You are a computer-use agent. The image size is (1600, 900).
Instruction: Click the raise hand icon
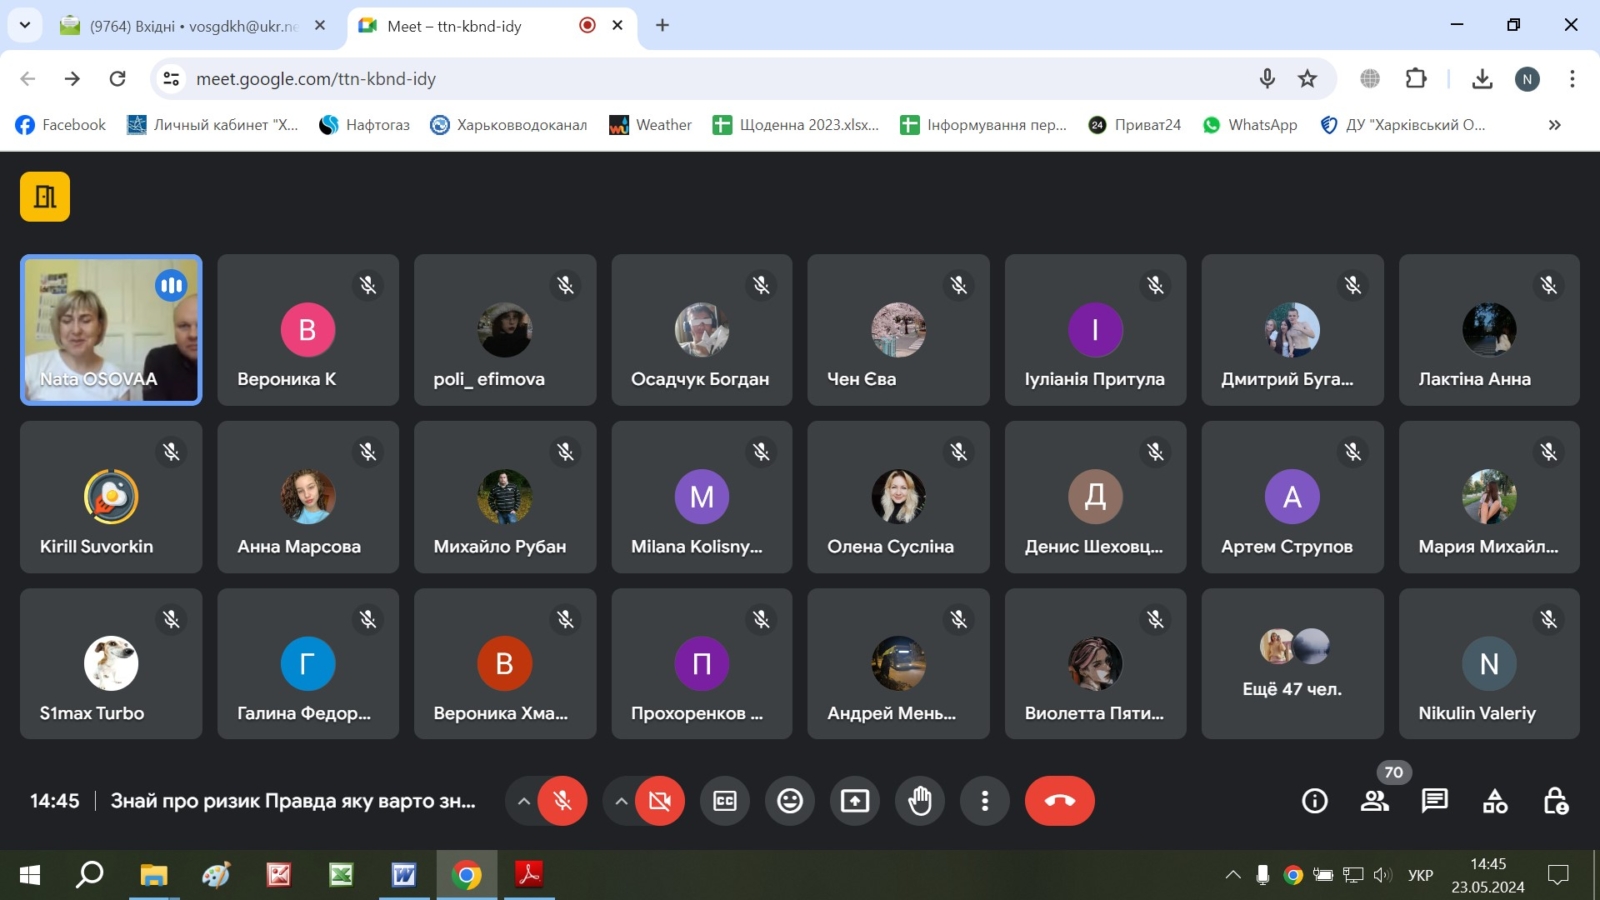click(920, 801)
